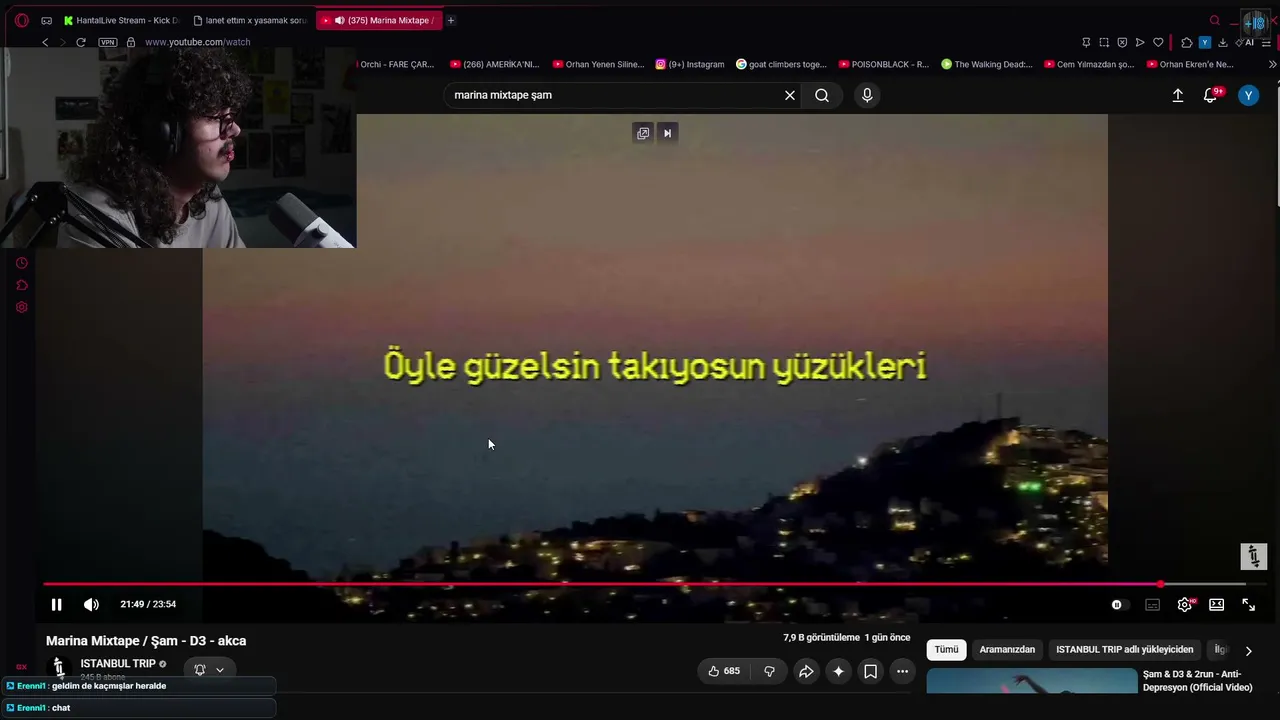Open the Opera menu logo
1280x720 pixels.
pos(21,20)
